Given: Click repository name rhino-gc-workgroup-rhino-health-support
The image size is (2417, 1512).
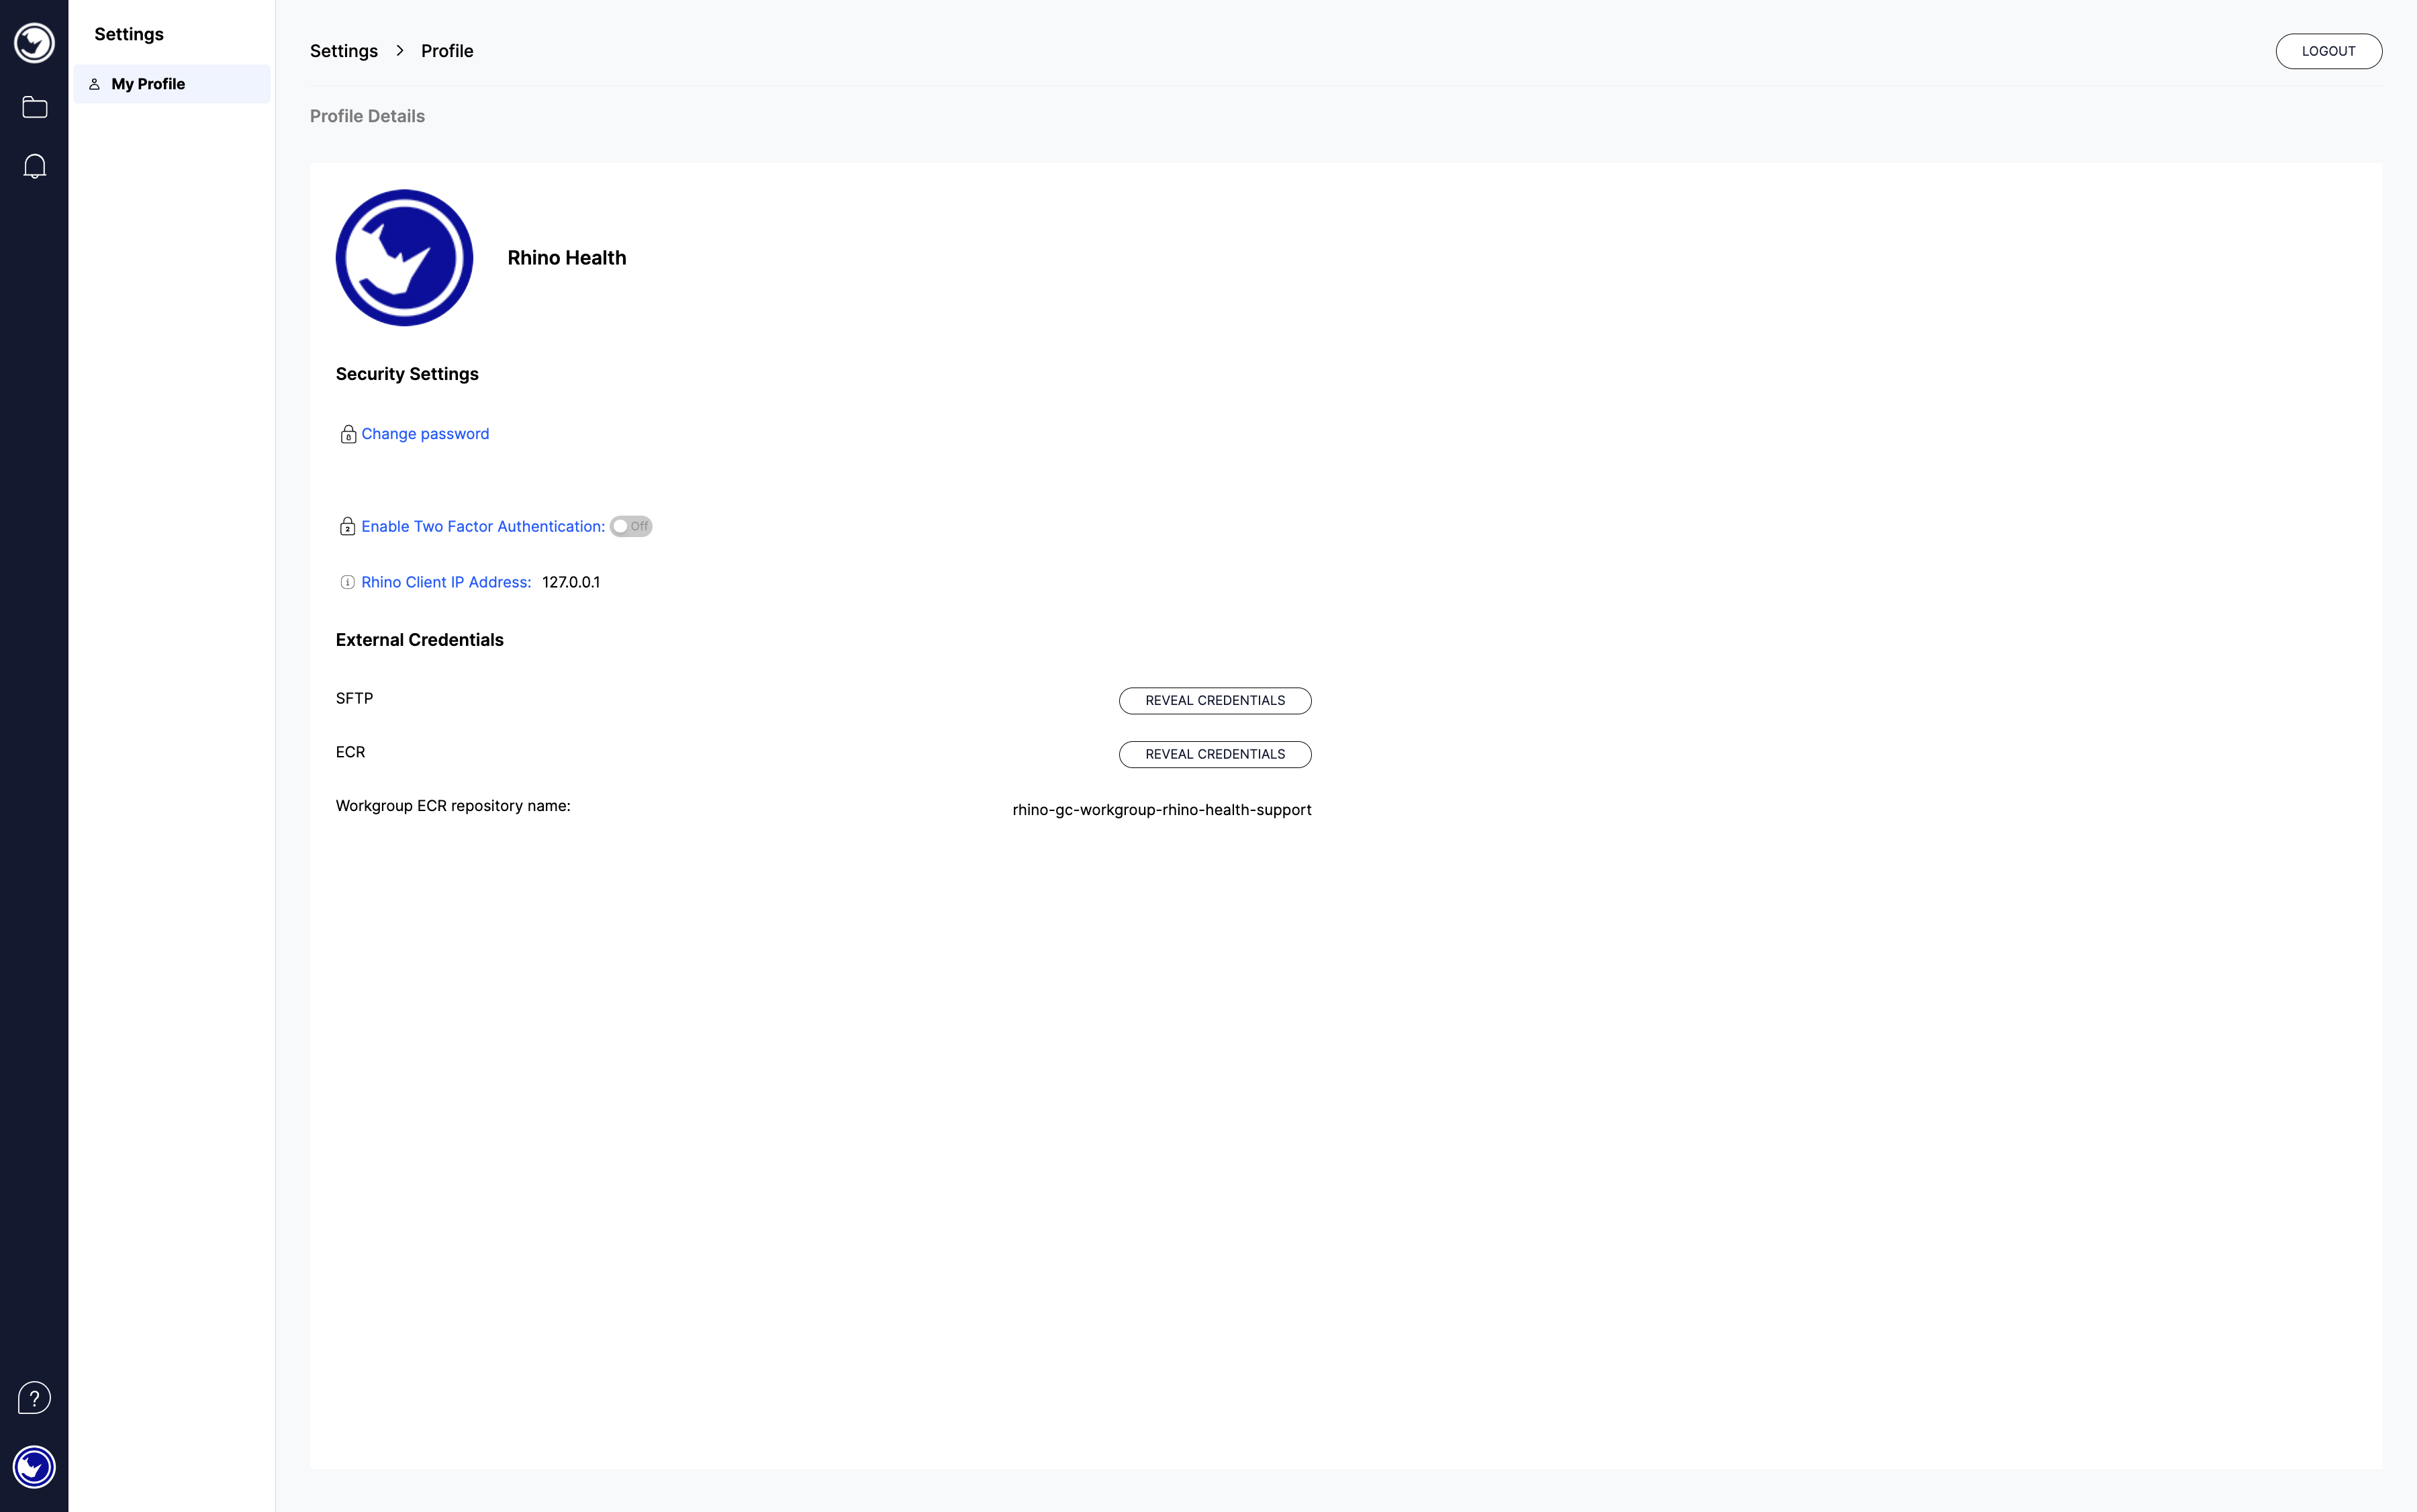Looking at the screenshot, I should click(x=1162, y=810).
